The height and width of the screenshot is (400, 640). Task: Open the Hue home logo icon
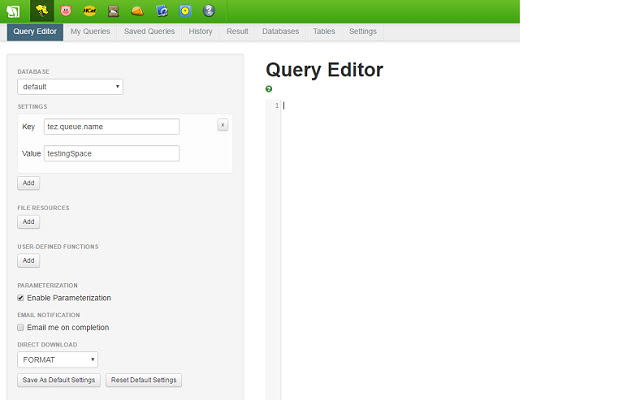(13, 11)
